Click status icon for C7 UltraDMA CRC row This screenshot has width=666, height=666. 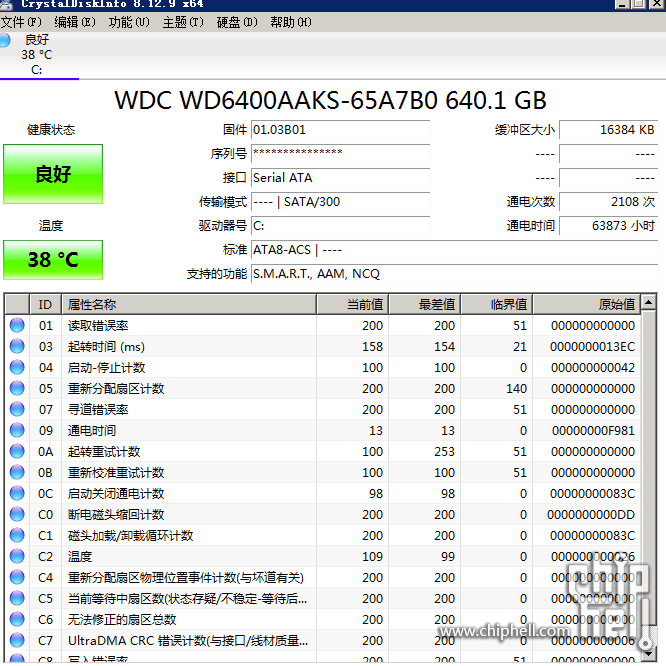(x=17, y=640)
